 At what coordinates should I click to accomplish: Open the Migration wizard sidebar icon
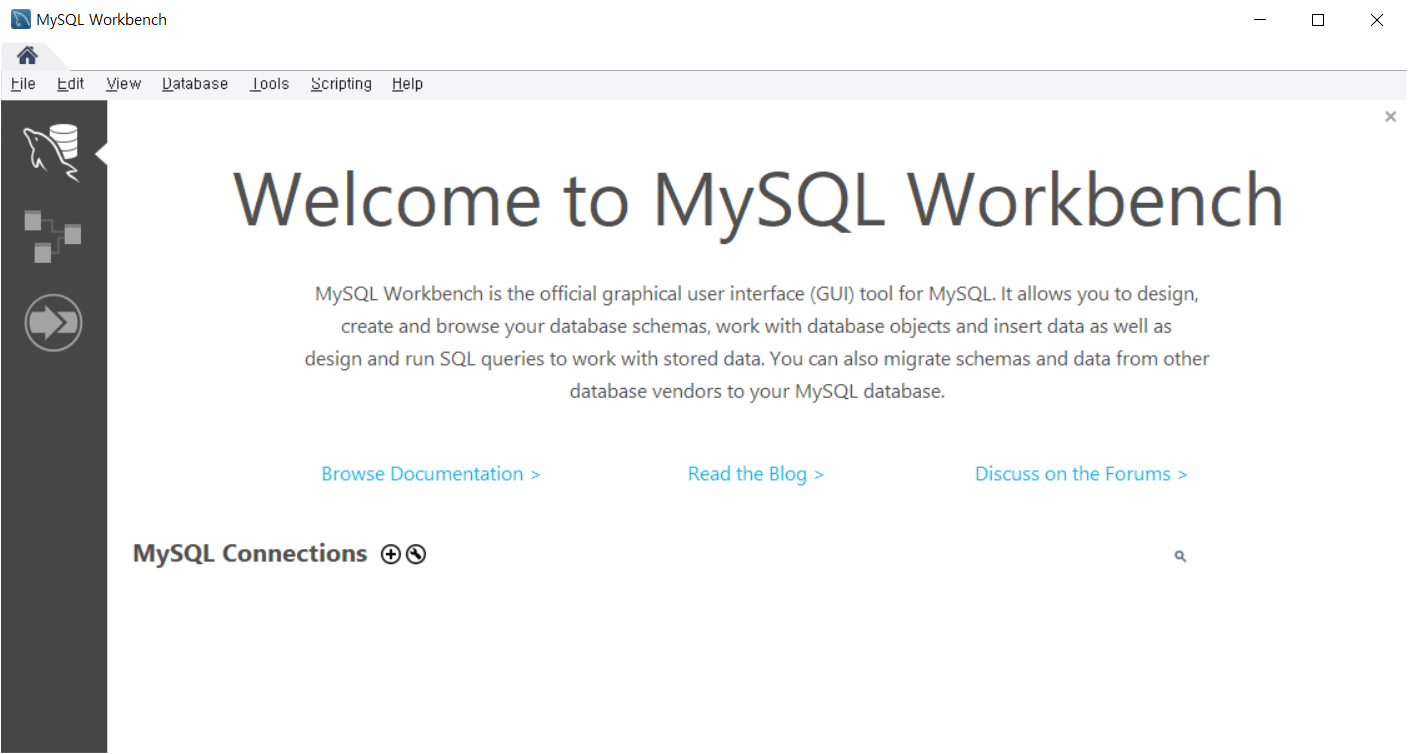(x=53, y=323)
